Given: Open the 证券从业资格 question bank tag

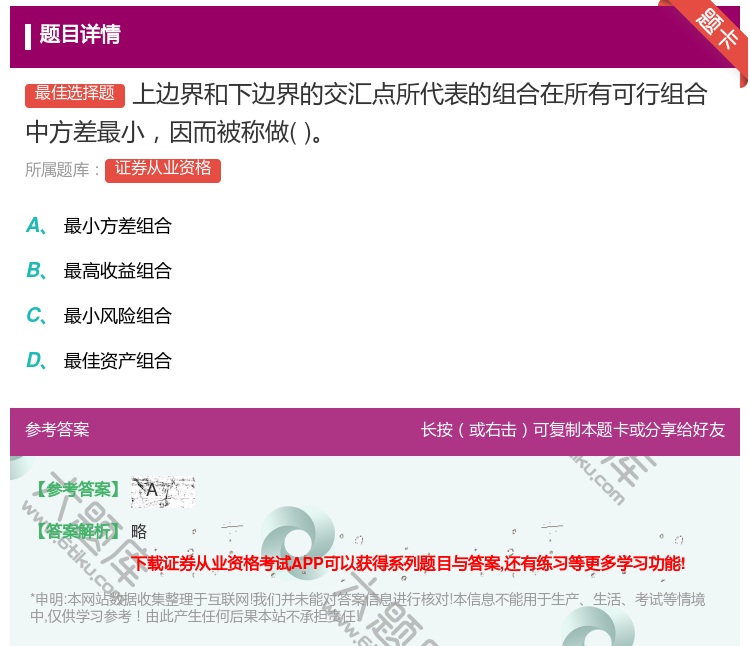Looking at the screenshot, I should [x=163, y=170].
